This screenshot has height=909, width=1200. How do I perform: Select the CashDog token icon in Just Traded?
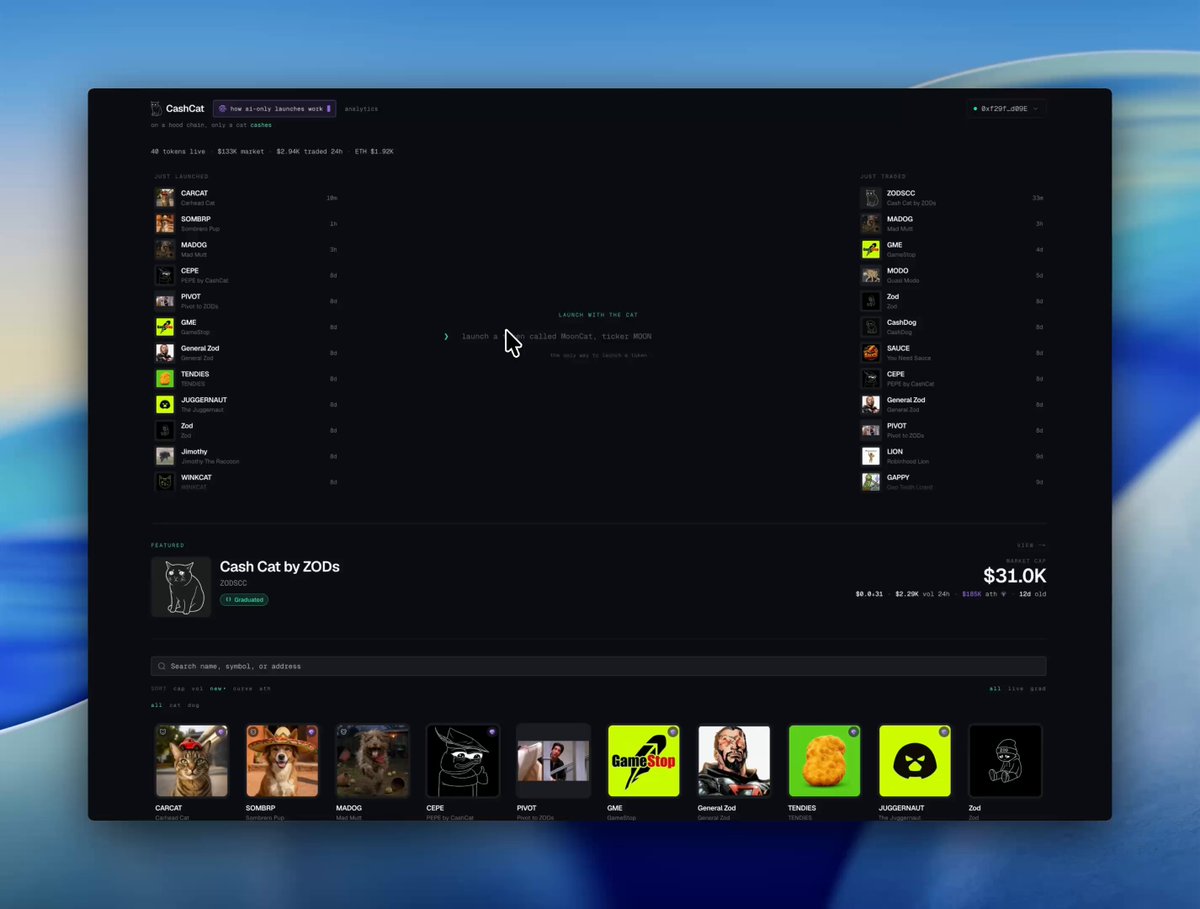click(x=871, y=327)
